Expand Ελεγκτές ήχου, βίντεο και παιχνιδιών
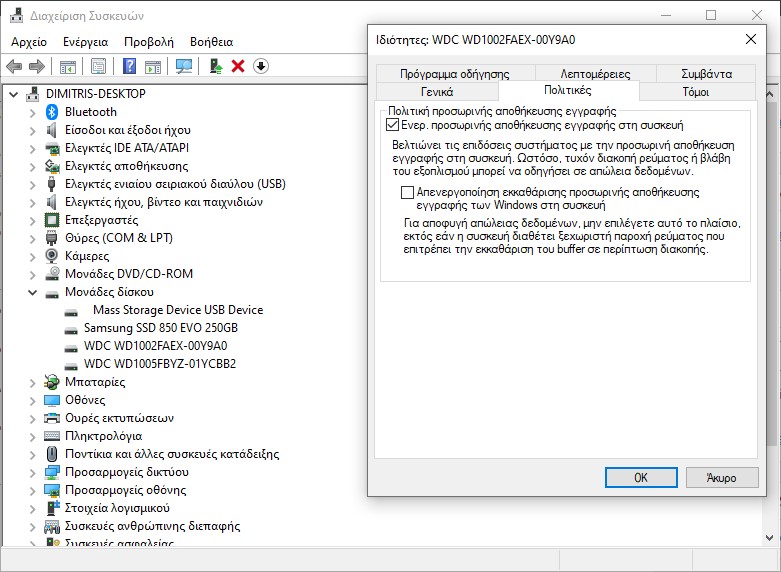This screenshot has height=572, width=781. pos(32,202)
